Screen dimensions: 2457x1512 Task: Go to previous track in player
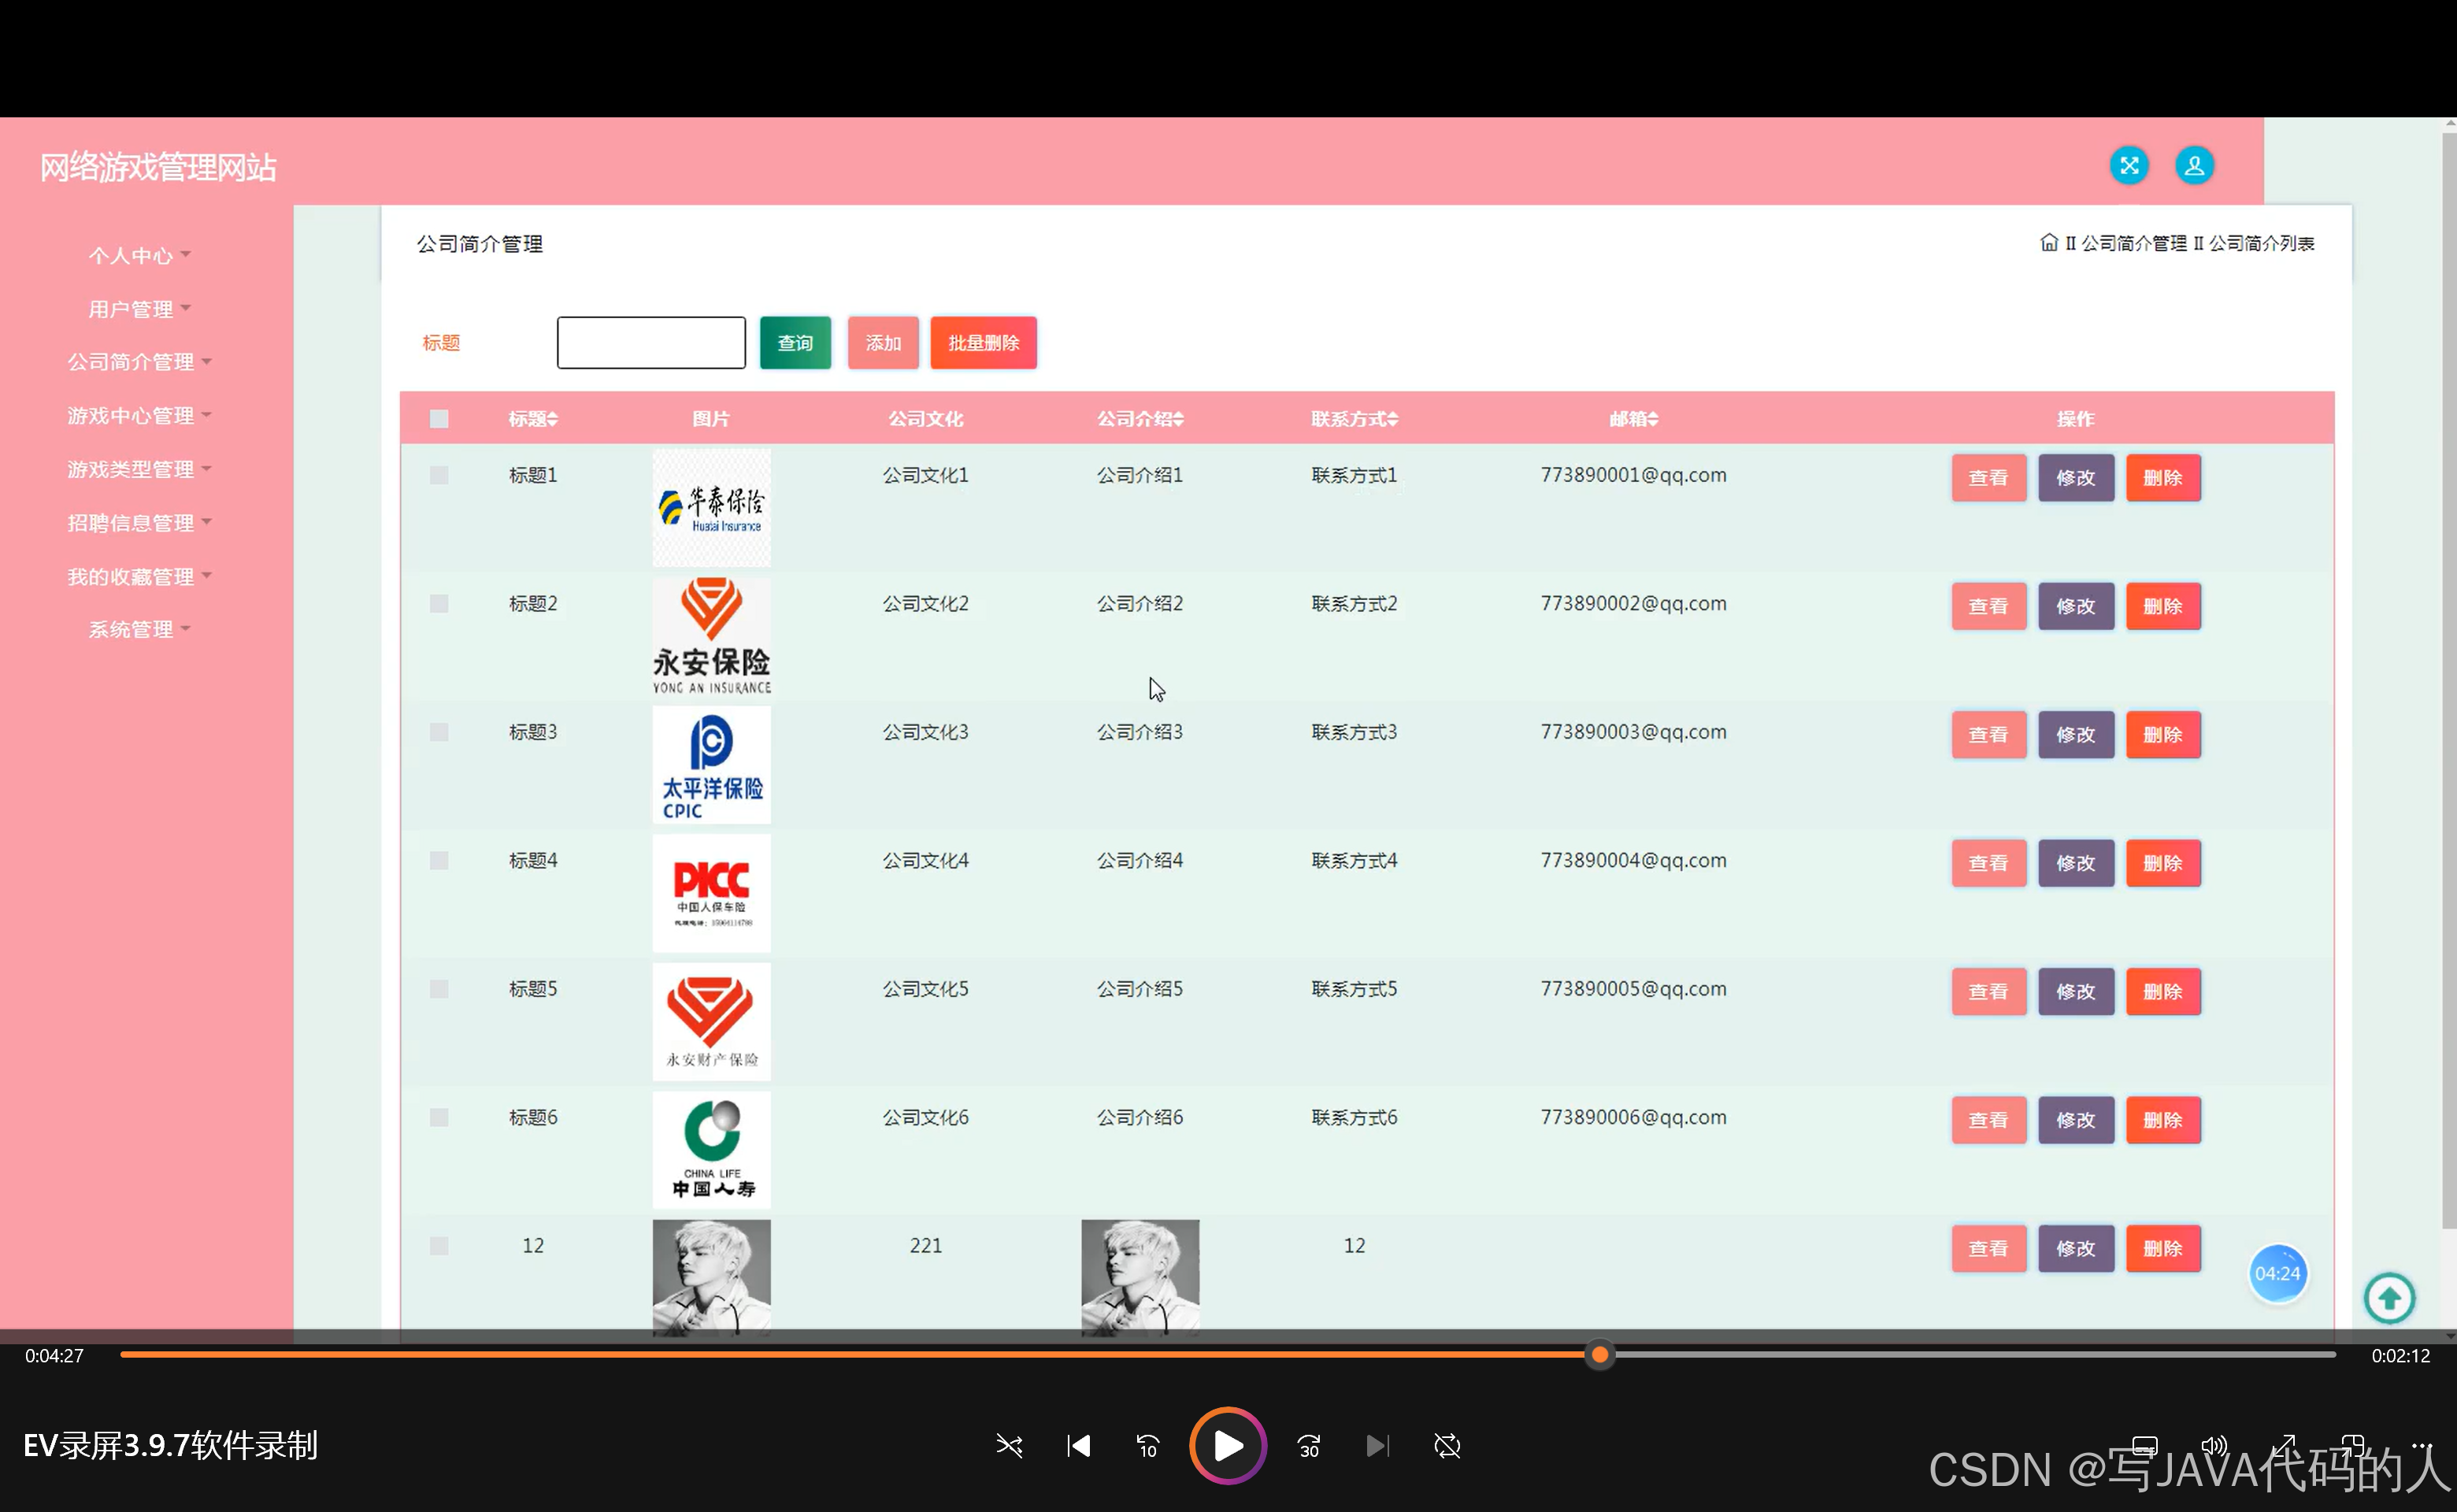click(x=1078, y=1446)
